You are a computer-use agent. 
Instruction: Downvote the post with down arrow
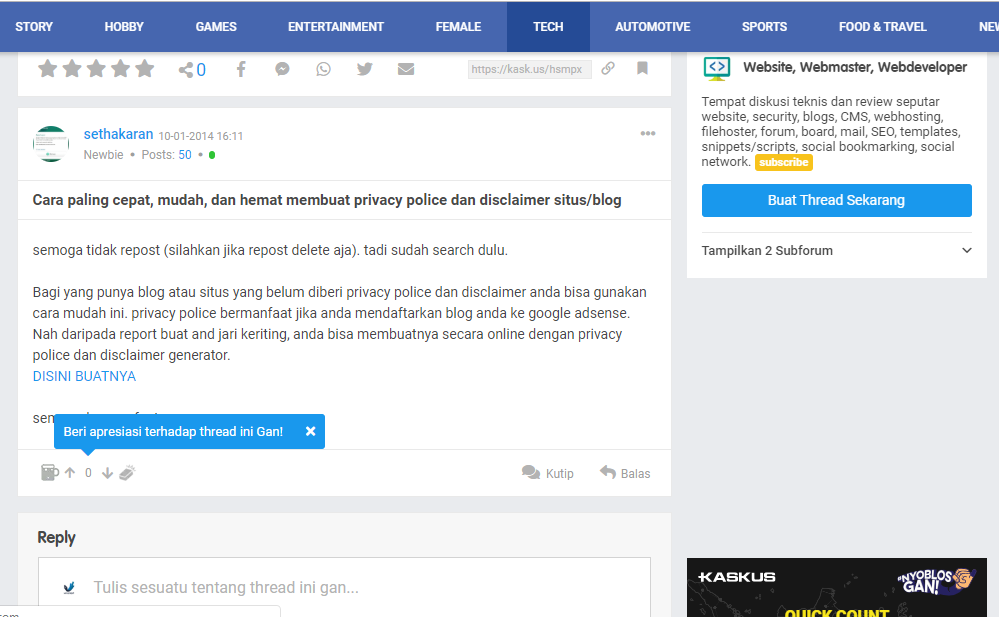(x=107, y=473)
